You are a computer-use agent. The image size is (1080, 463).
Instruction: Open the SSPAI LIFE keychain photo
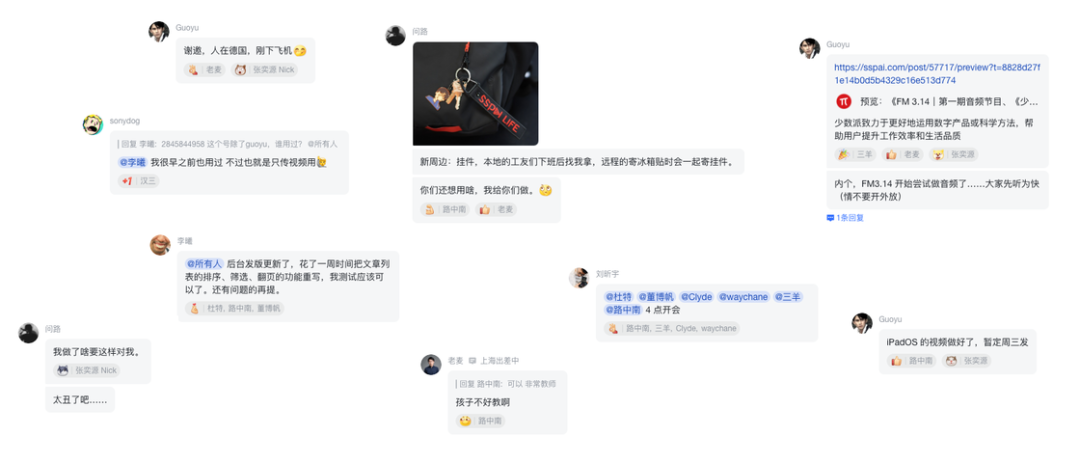tap(475, 94)
